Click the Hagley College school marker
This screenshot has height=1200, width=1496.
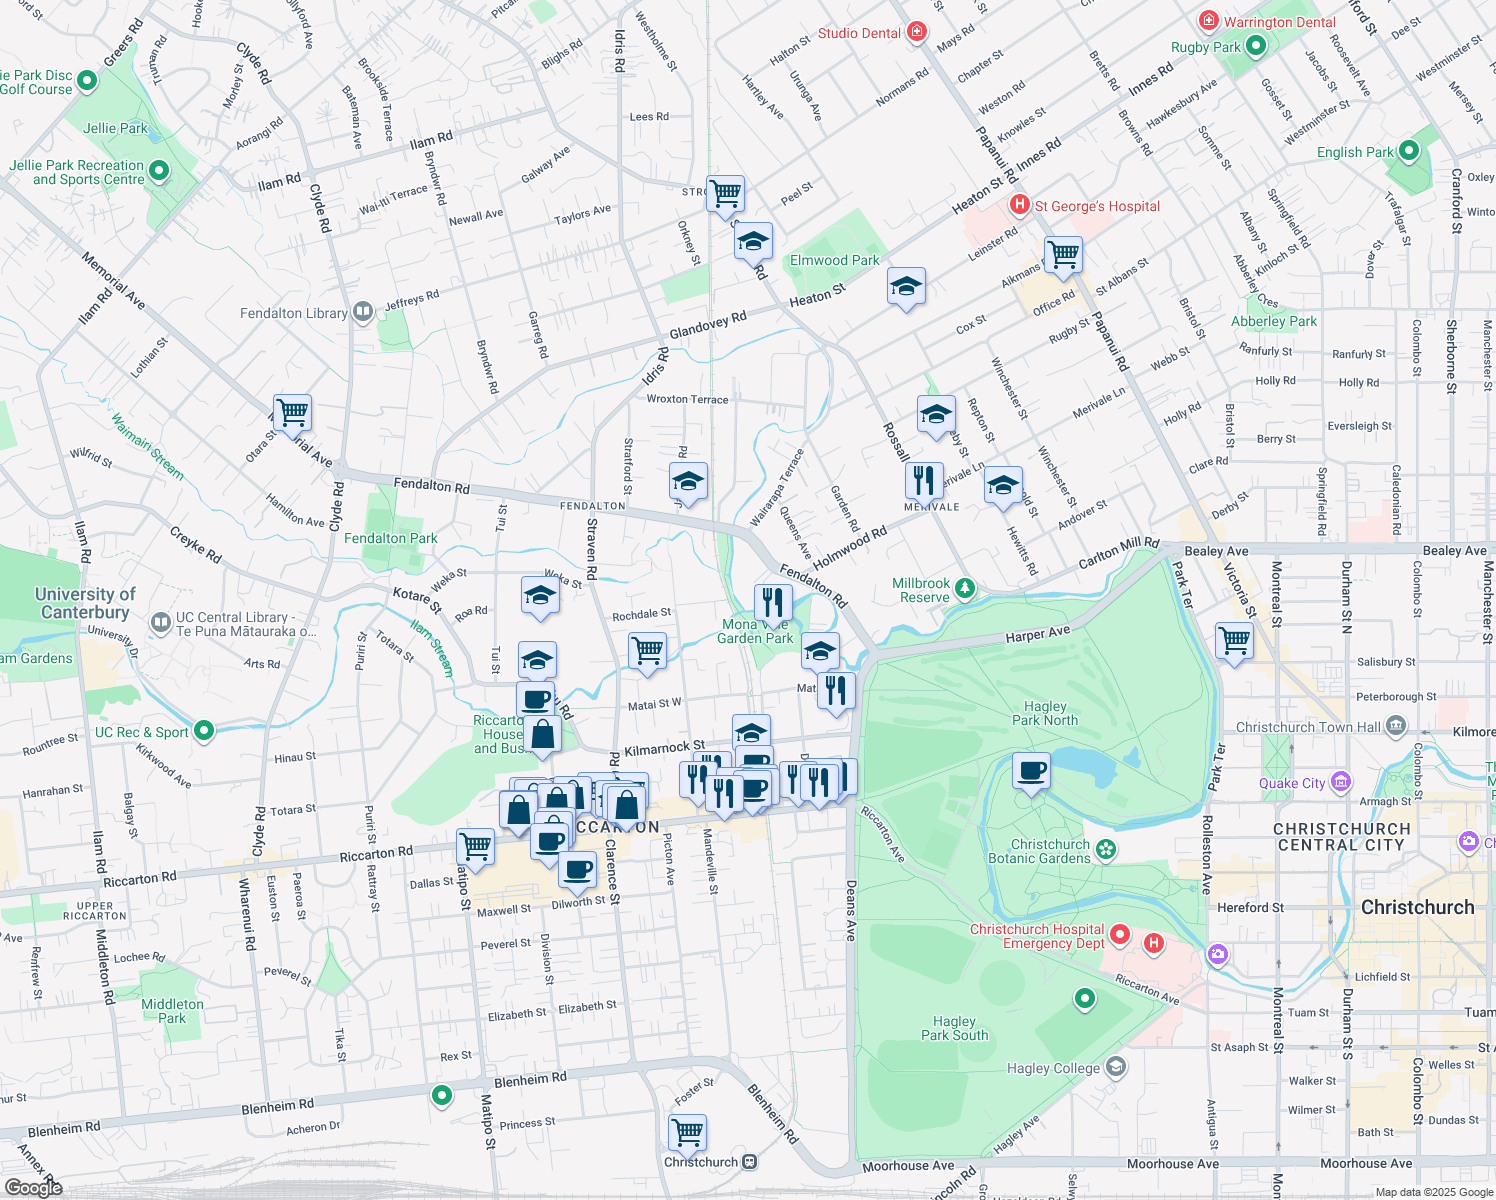tap(1117, 1066)
